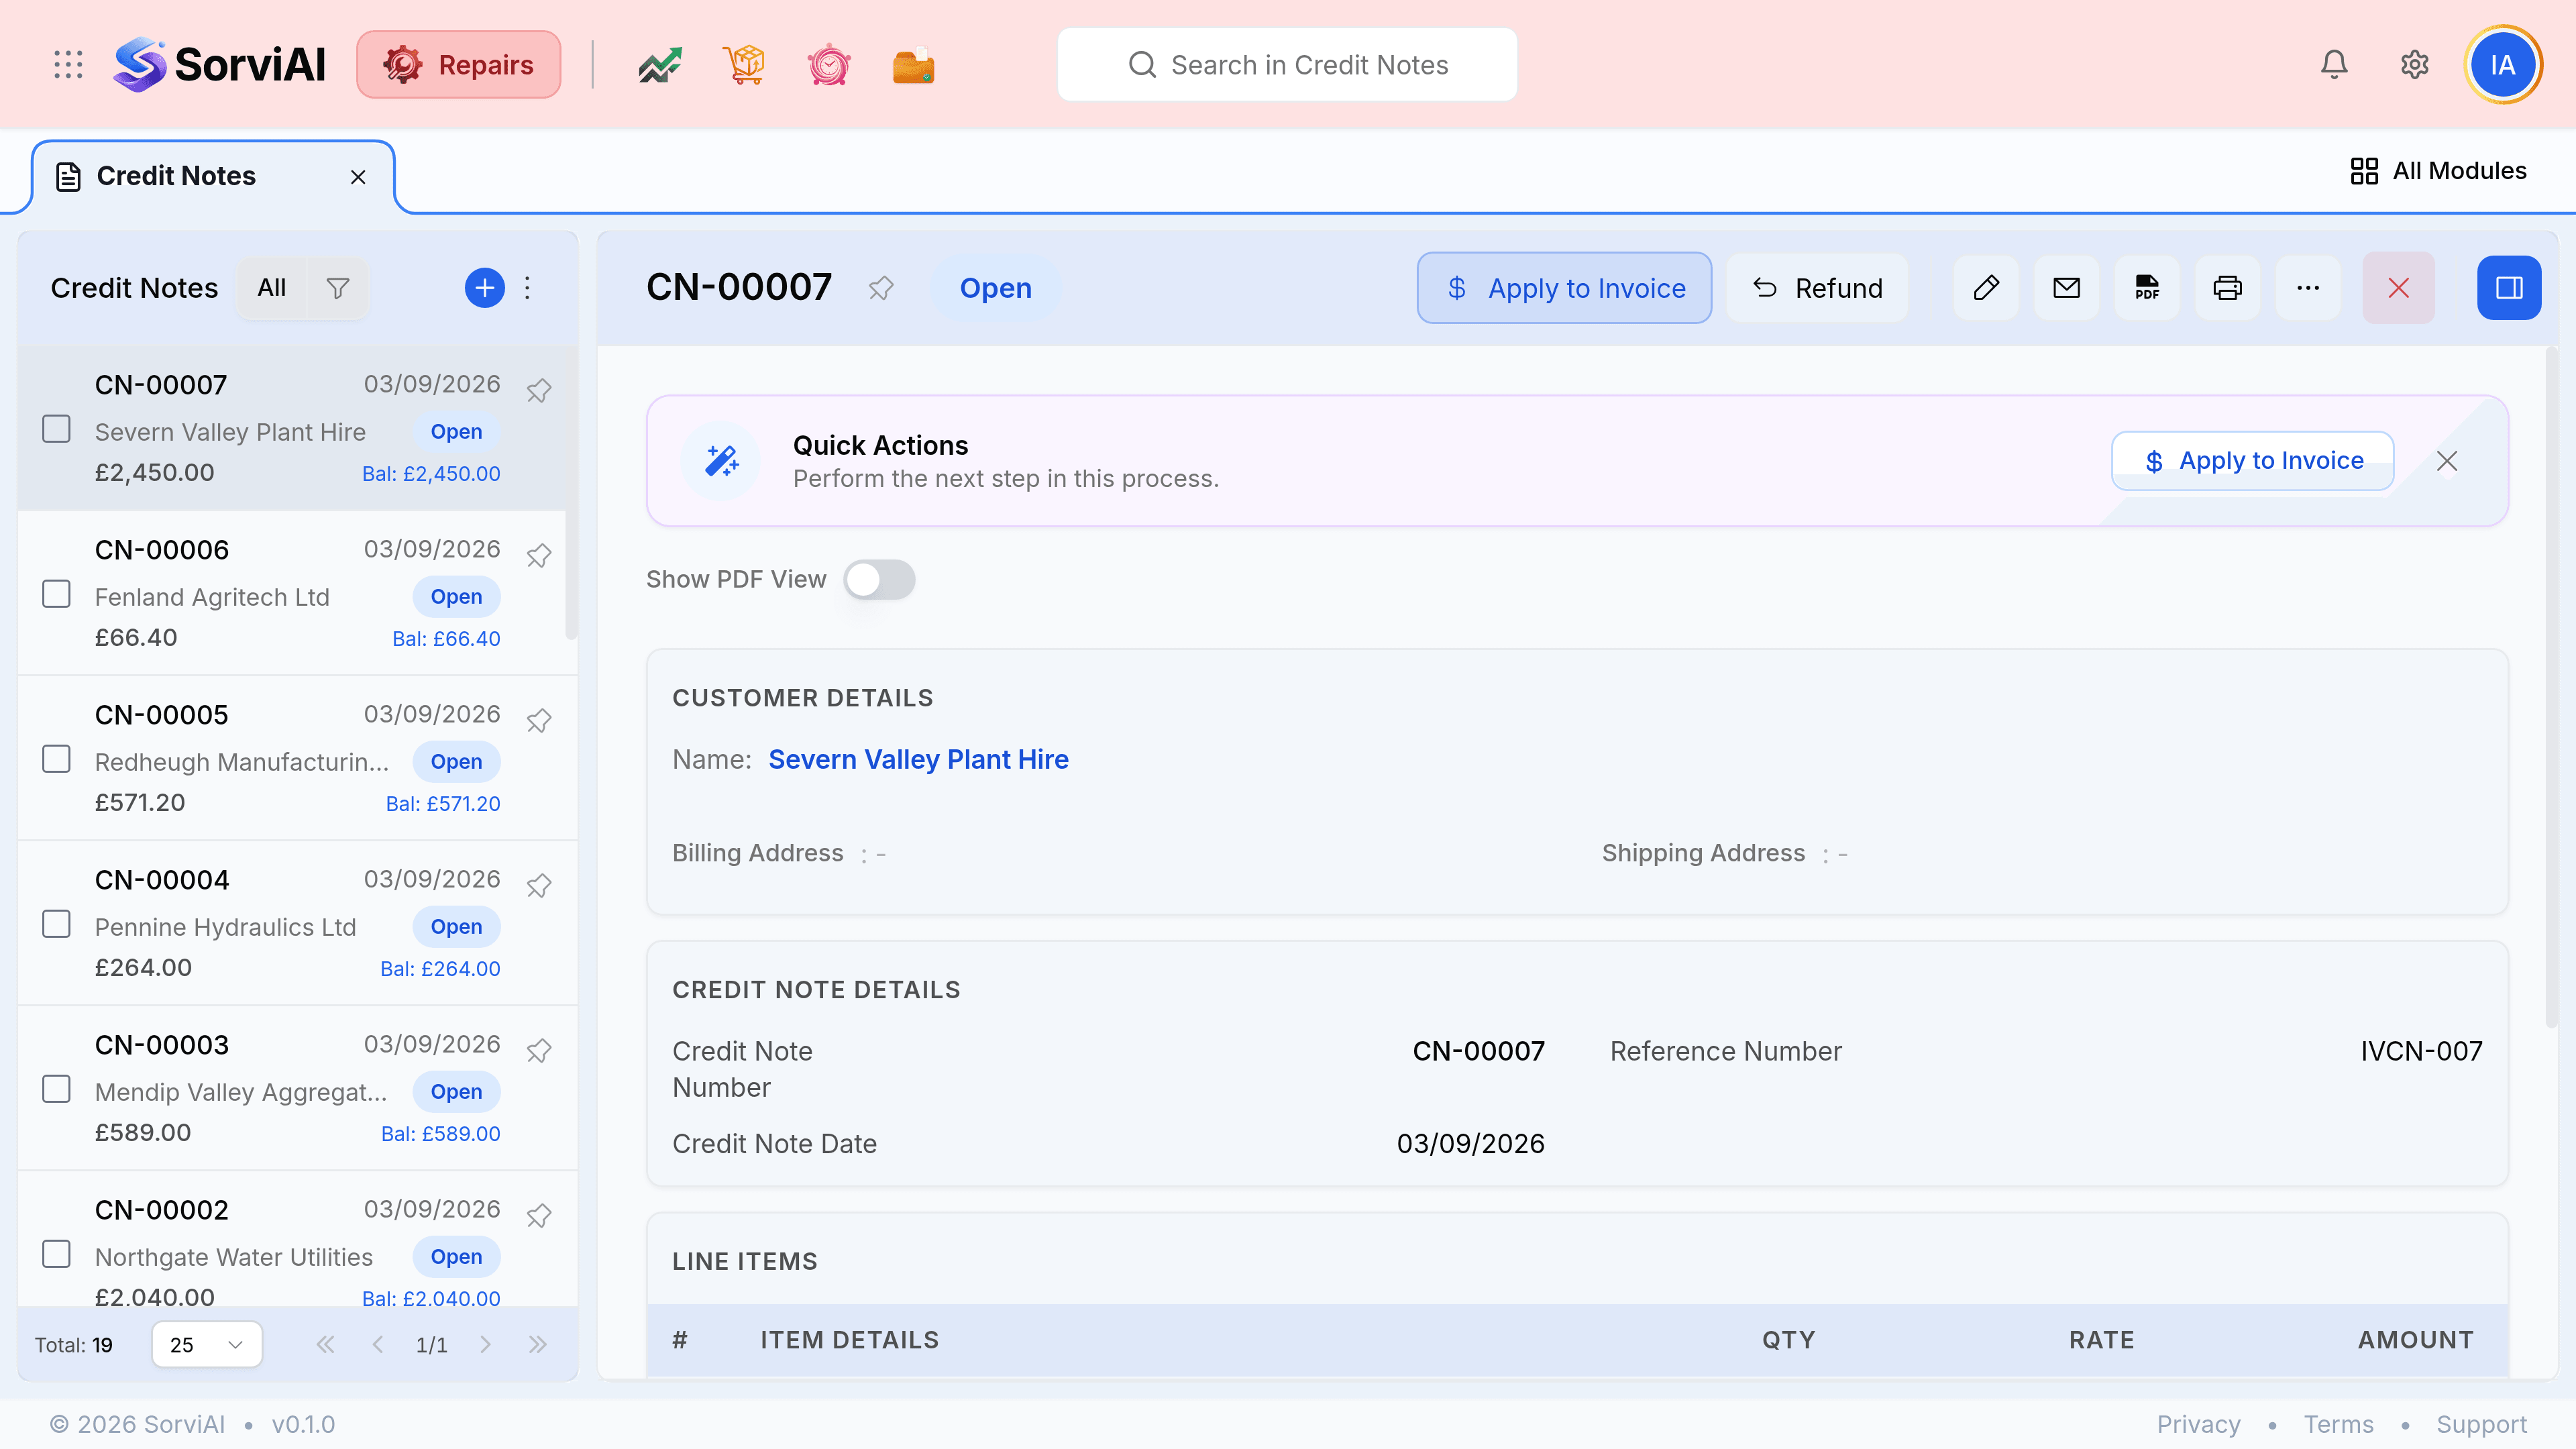Click Apply to Invoice in the header
Screen dimensions: 2576x1449
coord(1564,288)
